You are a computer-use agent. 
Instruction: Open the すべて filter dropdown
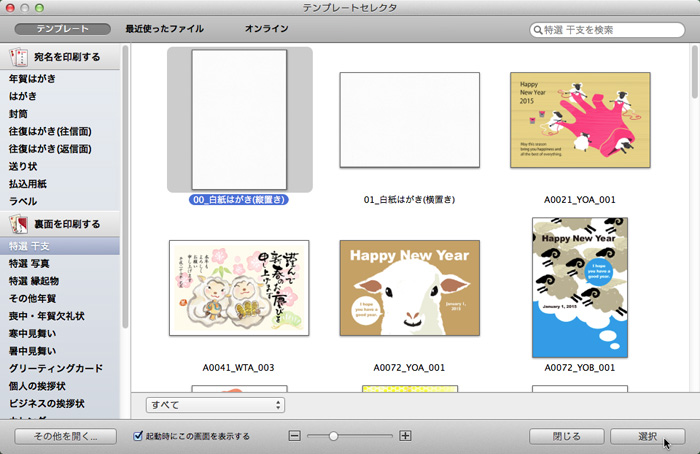pyautogui.click(x=214, y=405)
